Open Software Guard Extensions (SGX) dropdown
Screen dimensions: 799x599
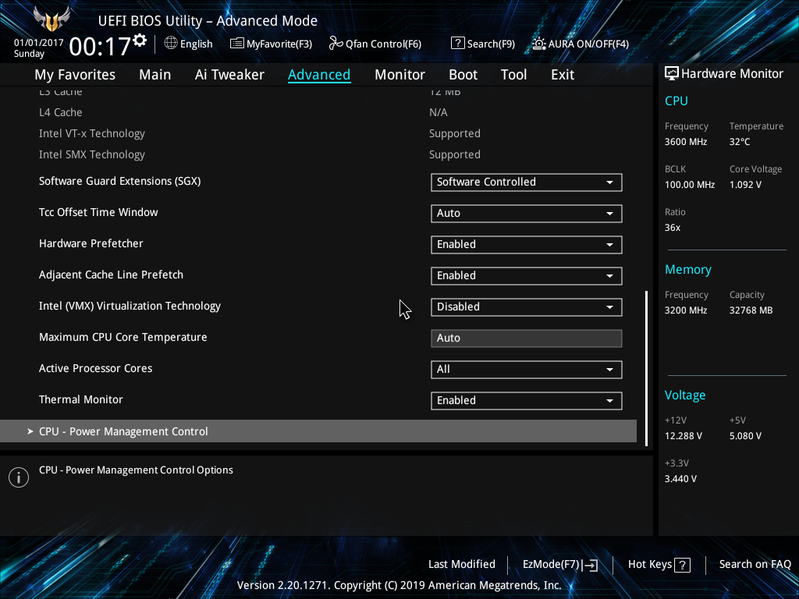526,182
